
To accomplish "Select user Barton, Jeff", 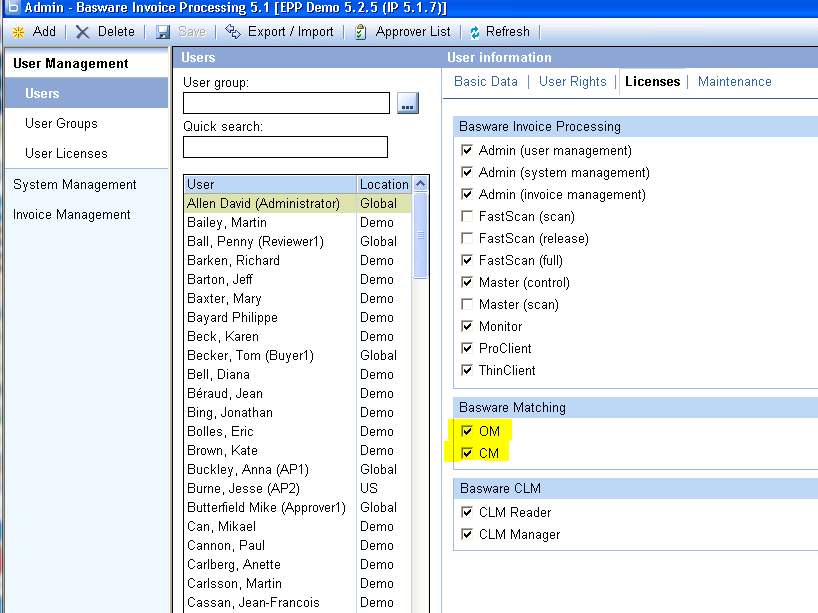I will point(298,280).
